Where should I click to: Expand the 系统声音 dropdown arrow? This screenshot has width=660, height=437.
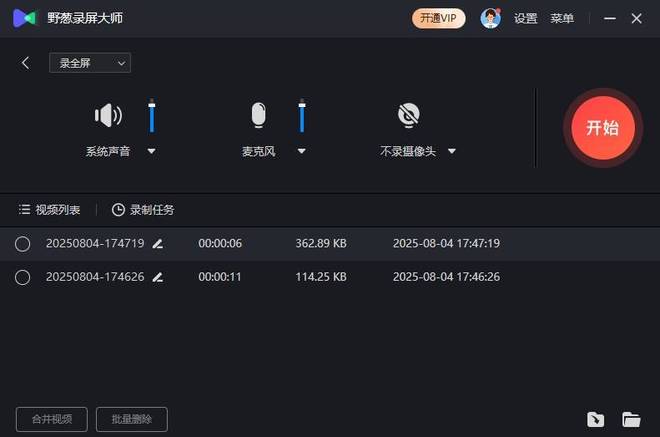click(x=152, y=151)
